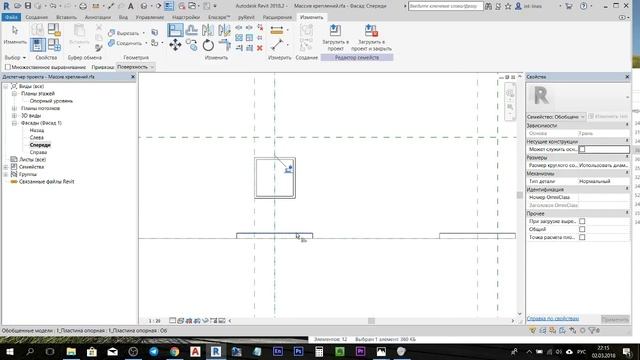Open the Слева elevation view

coord(36,138)
